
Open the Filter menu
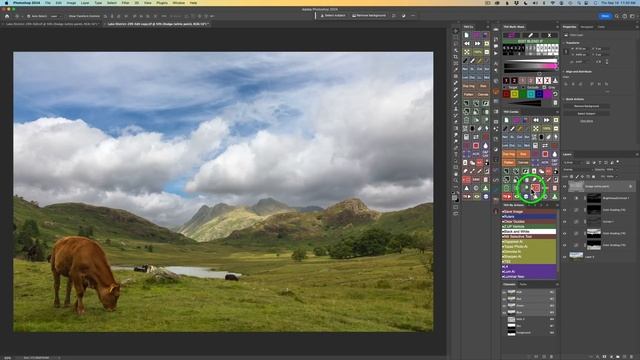pos(125,3)
